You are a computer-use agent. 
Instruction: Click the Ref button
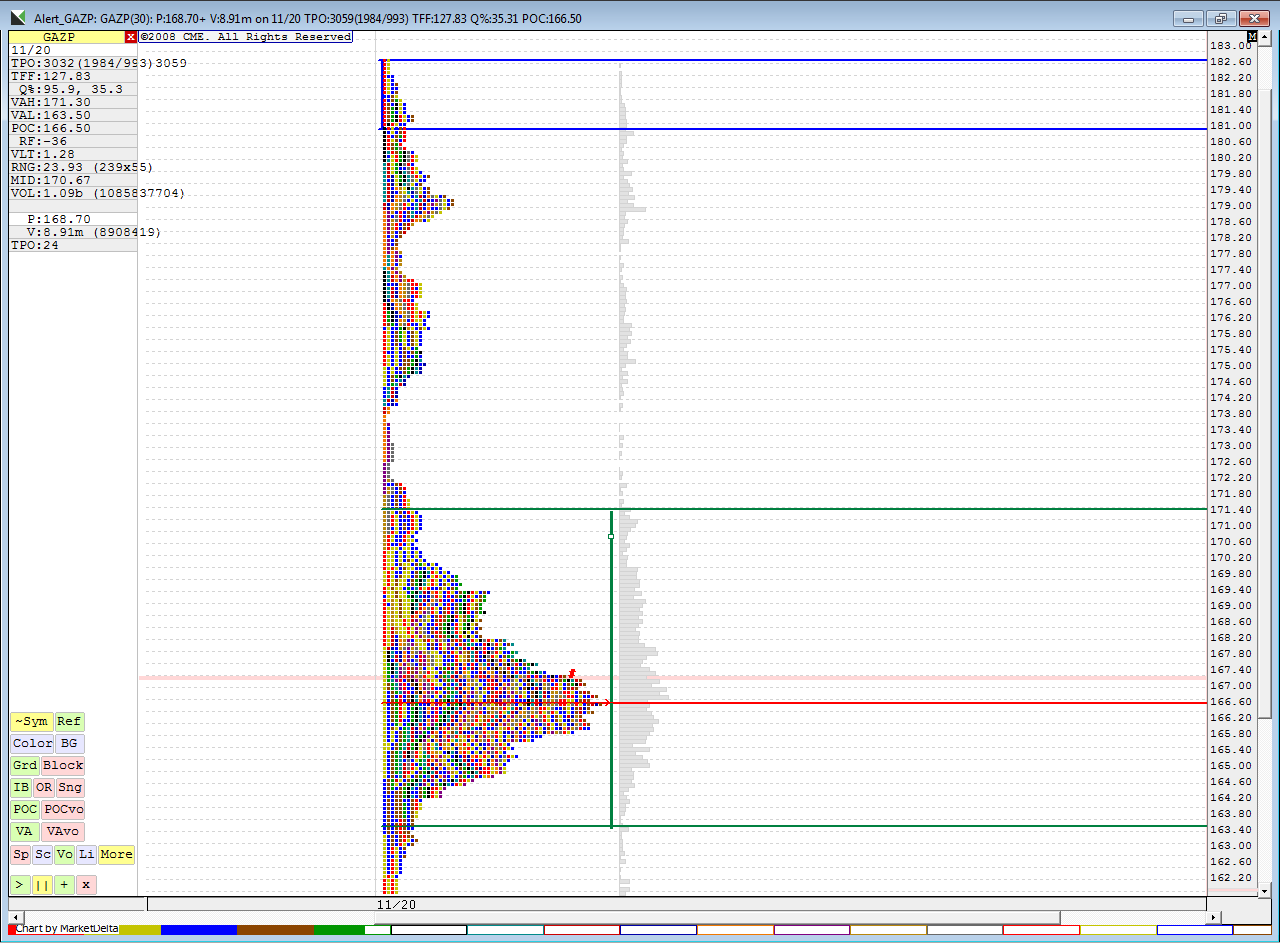point(69,722)
